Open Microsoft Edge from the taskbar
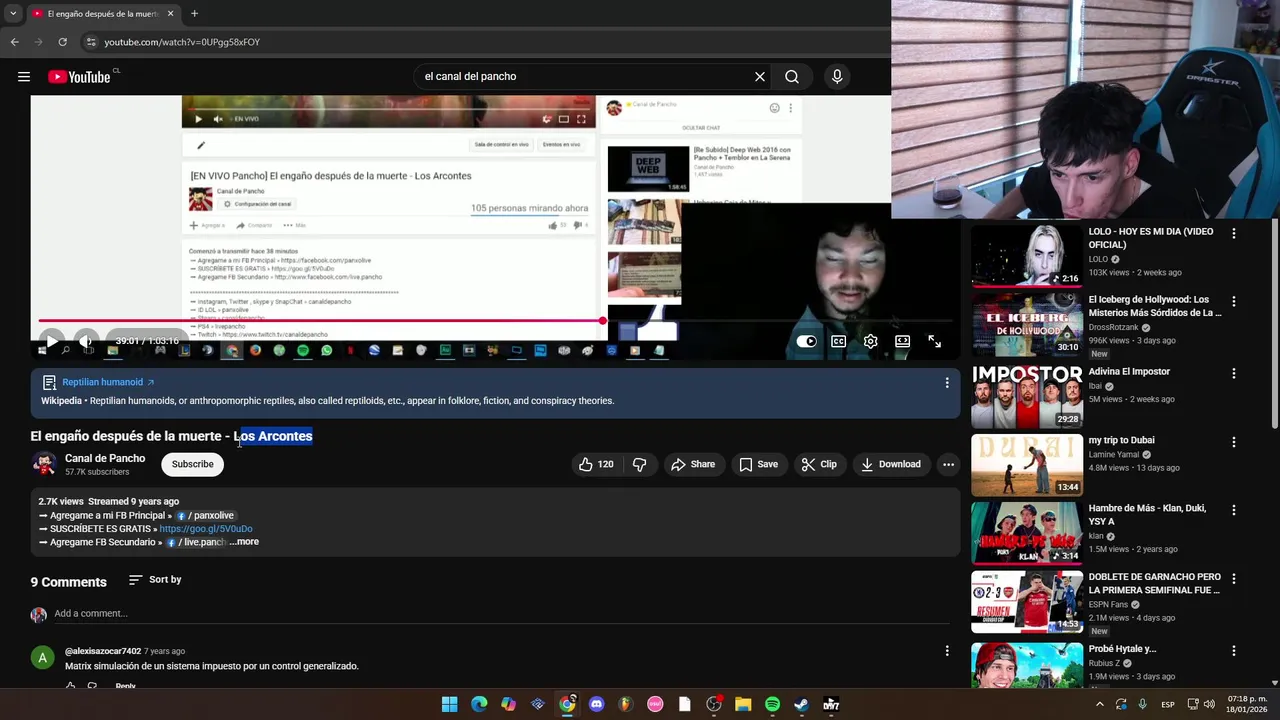The width and height of the screenshot is (1280, 720). (x=479, y=704)
